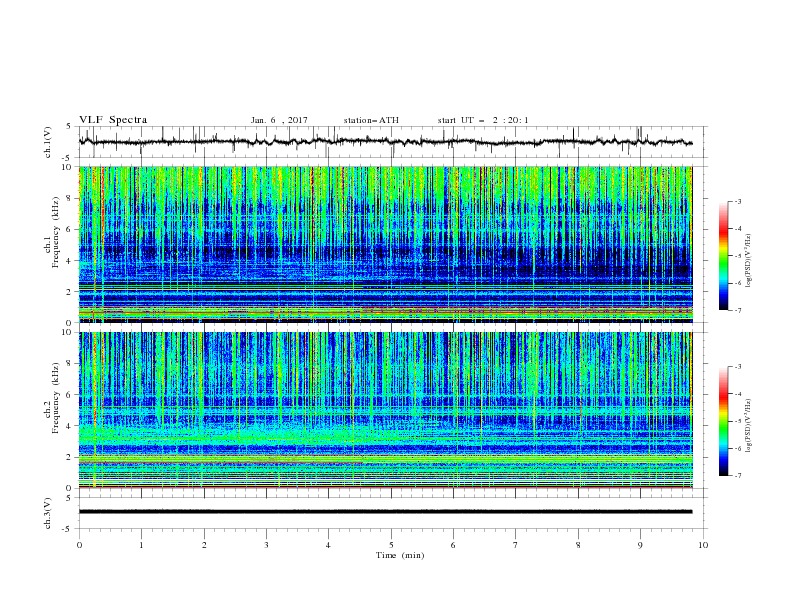
Task: Click inside the ch.1 spectrogram panel
Action: (385, 244)
